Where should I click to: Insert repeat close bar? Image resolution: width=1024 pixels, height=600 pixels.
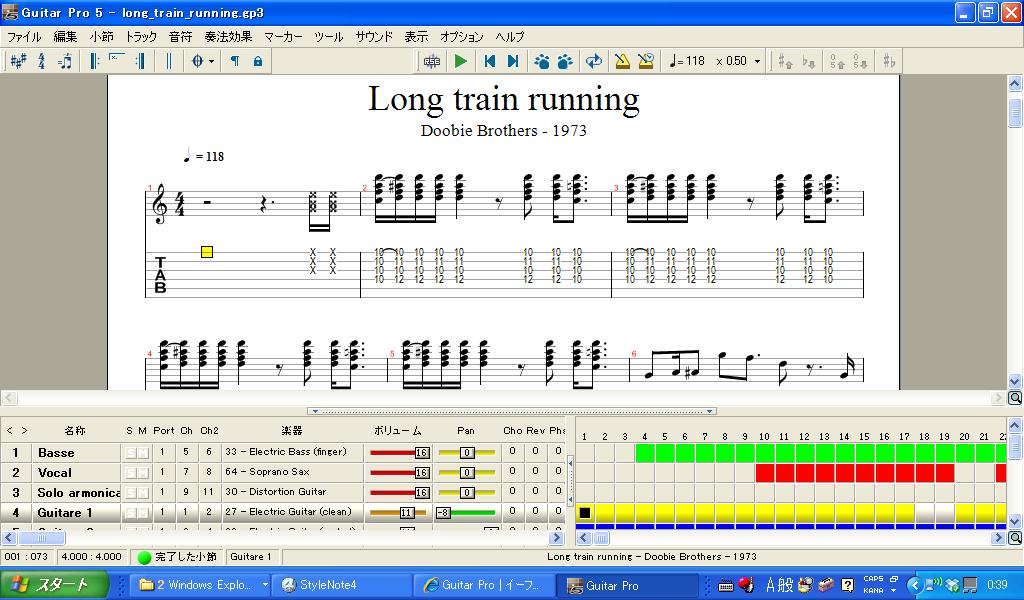pyautogui.click(x=140, y=61)
